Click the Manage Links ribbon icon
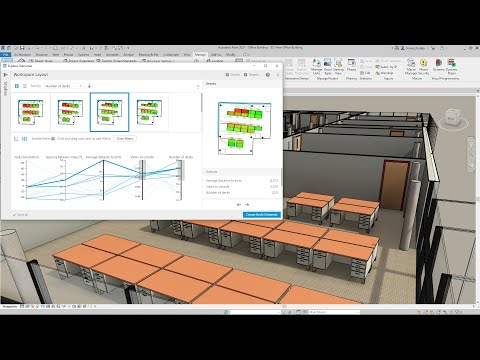 [x=316, y=66]
